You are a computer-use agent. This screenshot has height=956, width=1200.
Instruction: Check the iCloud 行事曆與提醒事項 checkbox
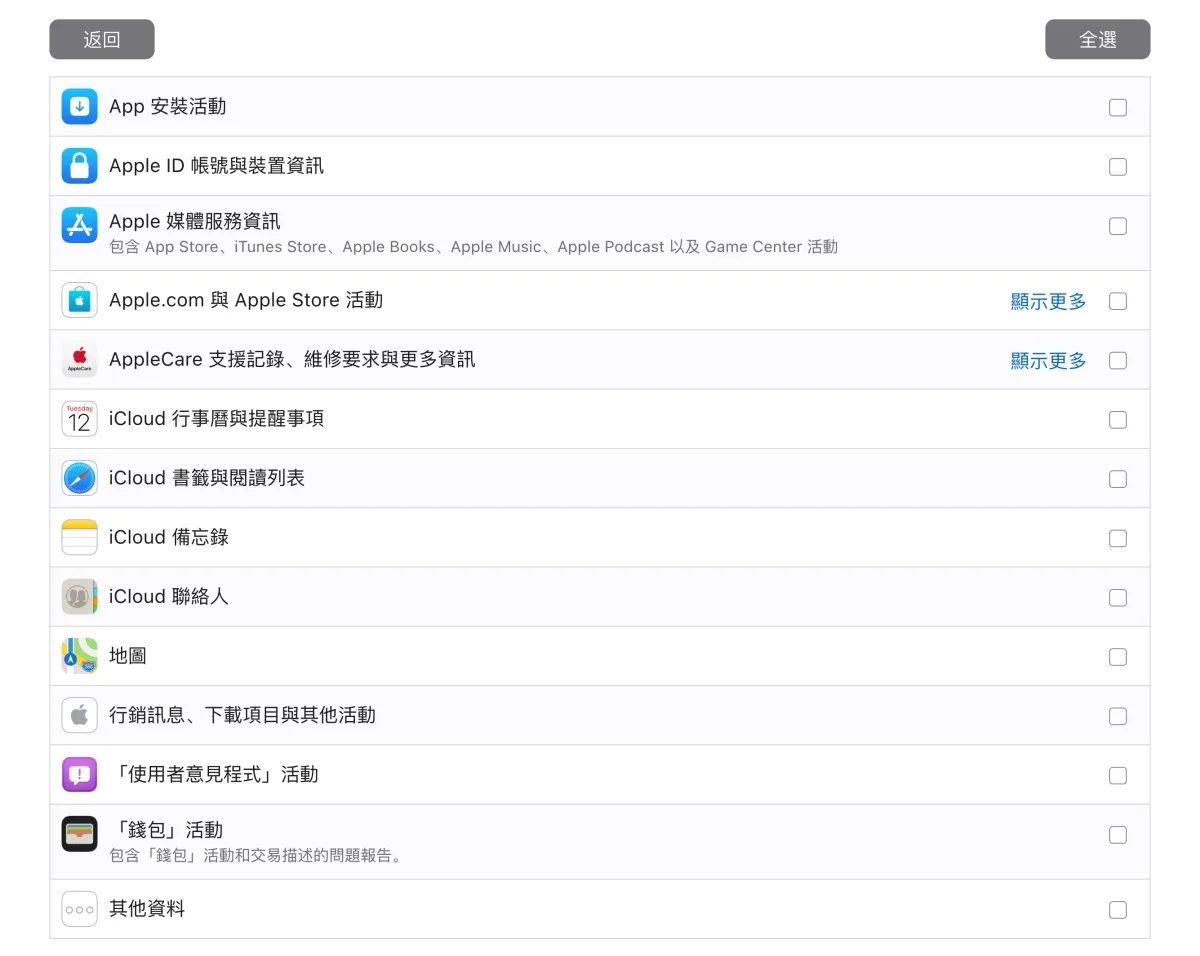(x=1118, y=420)
